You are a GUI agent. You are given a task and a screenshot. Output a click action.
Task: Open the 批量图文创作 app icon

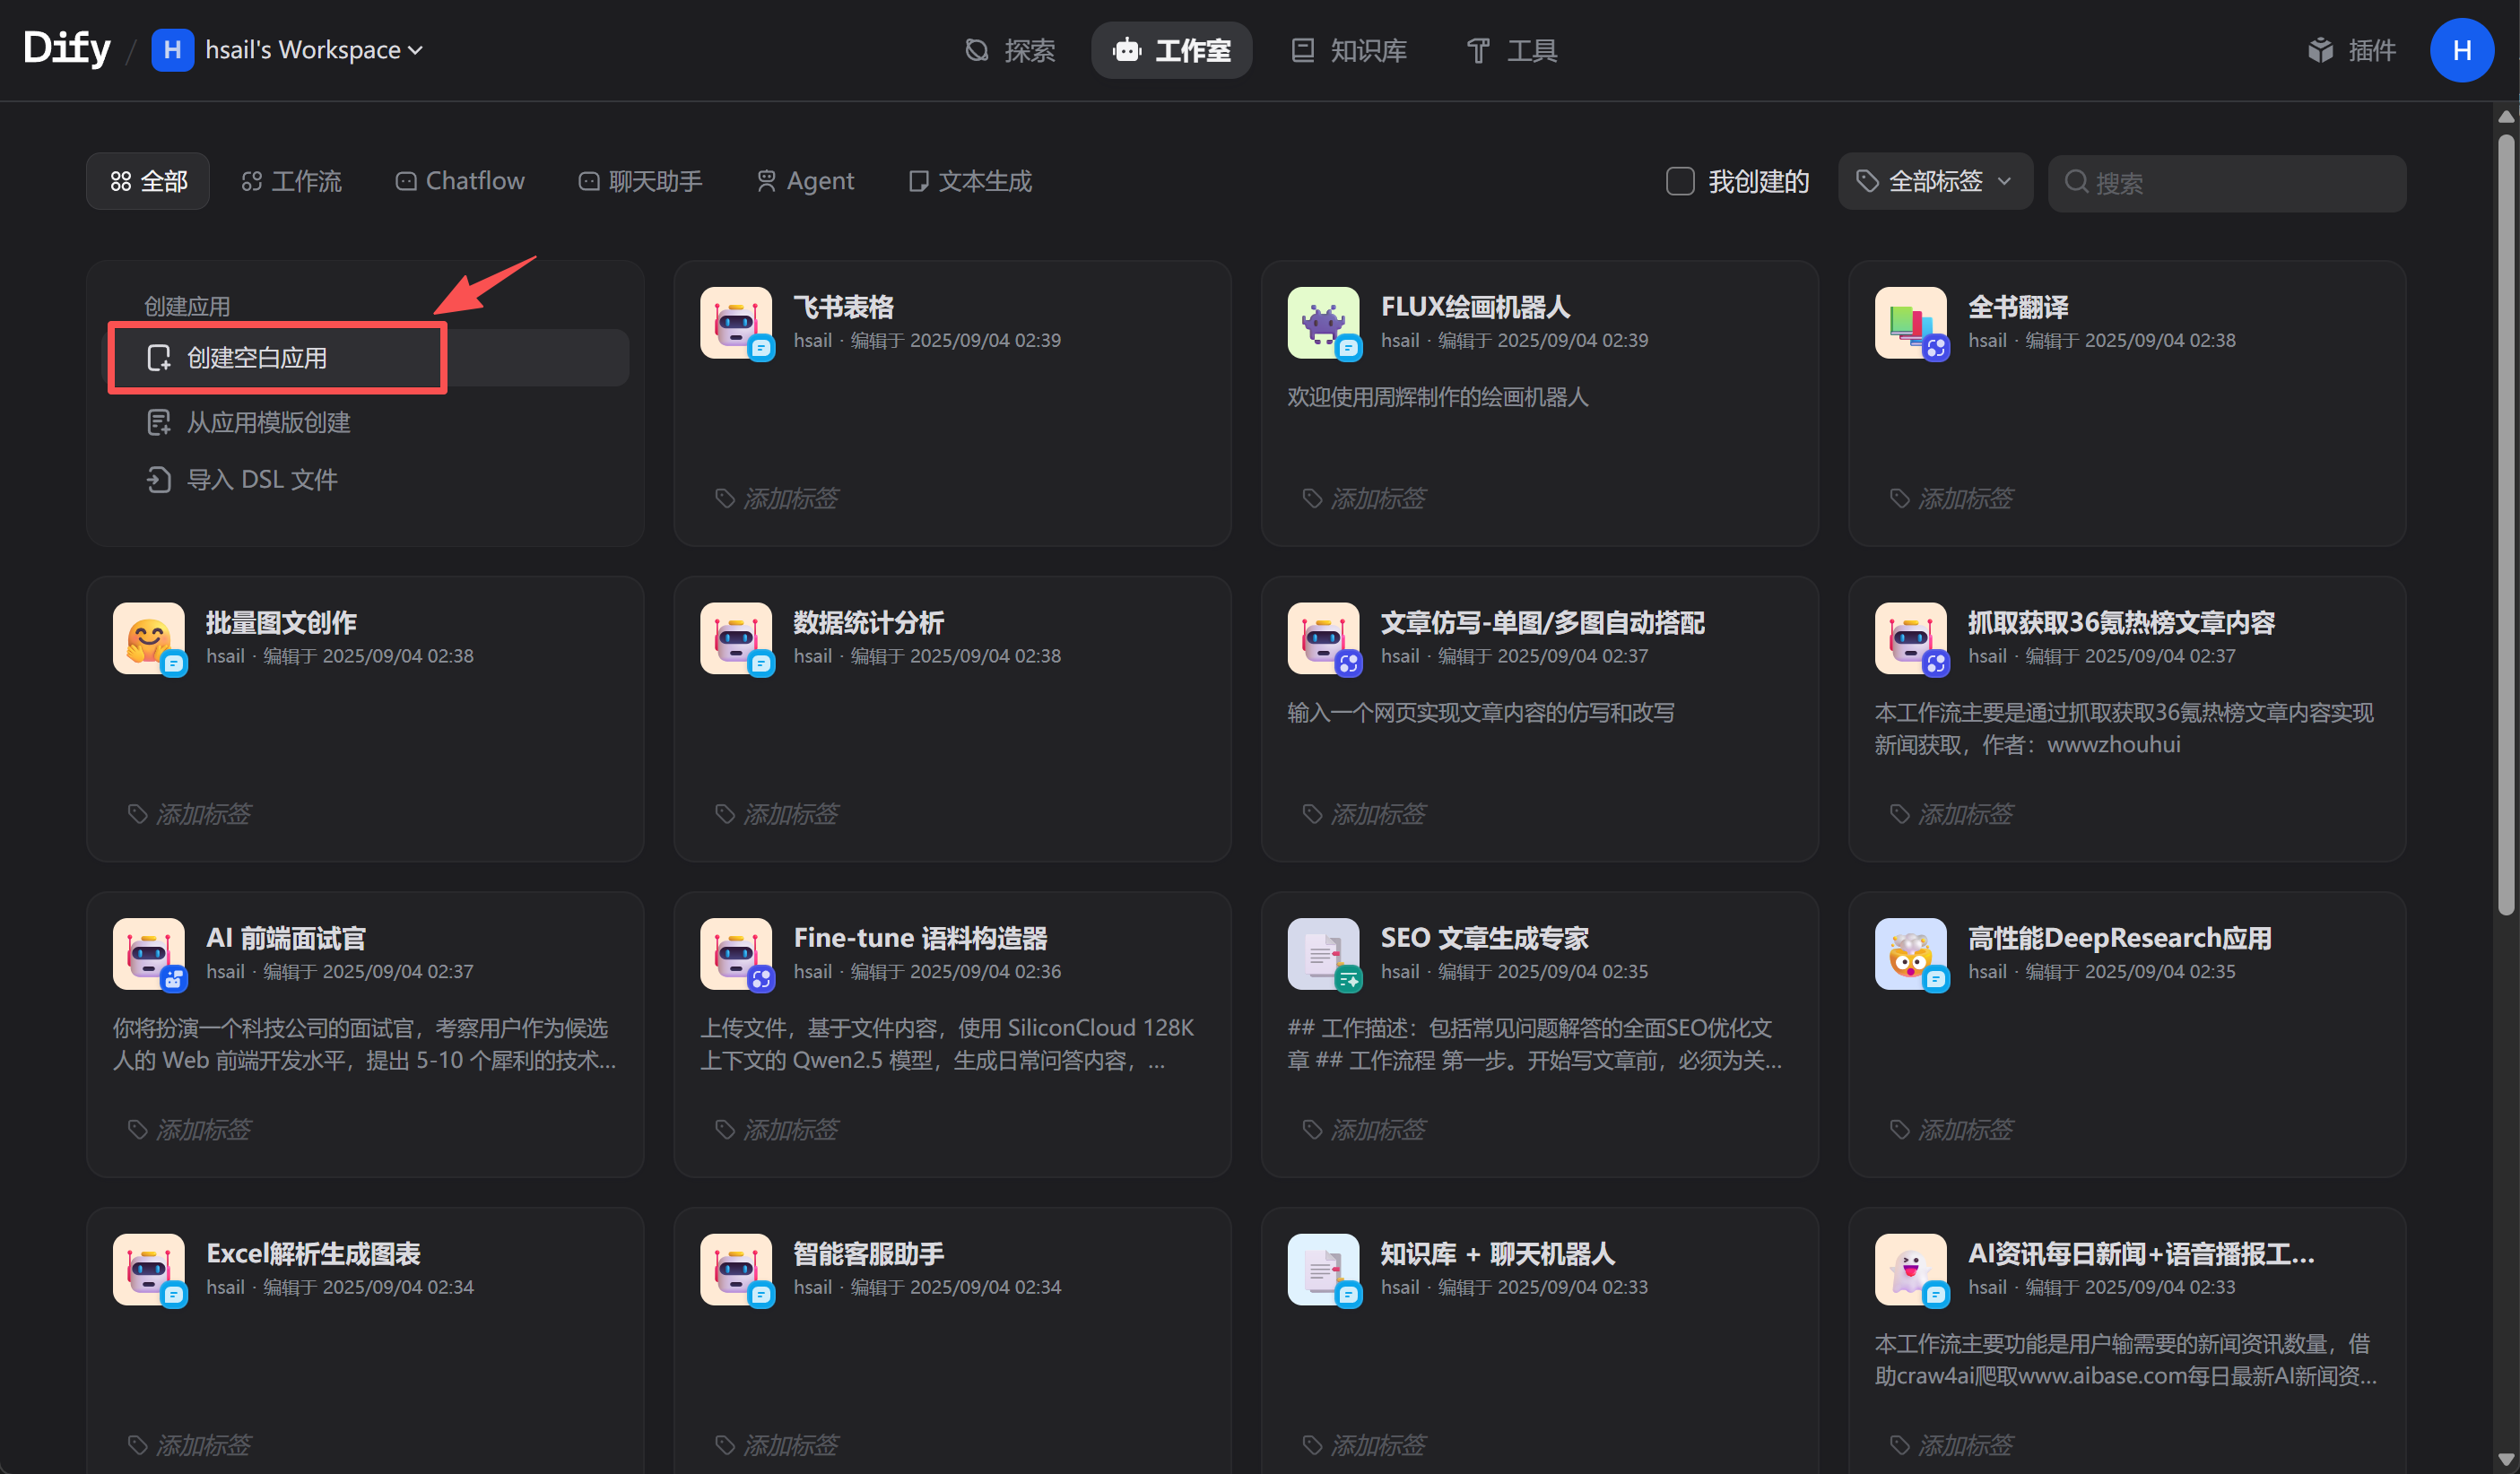(x=149, y=638)
